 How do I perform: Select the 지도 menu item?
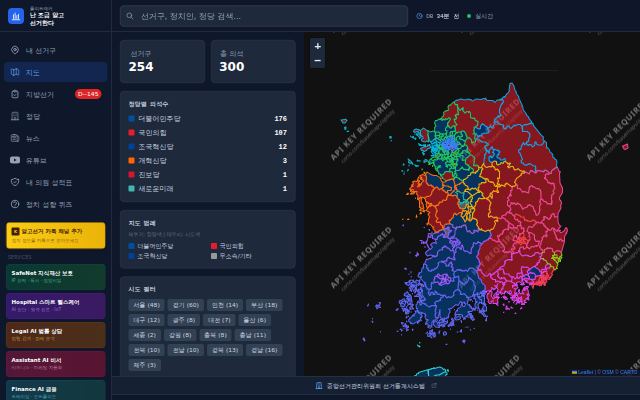[56, 72]
